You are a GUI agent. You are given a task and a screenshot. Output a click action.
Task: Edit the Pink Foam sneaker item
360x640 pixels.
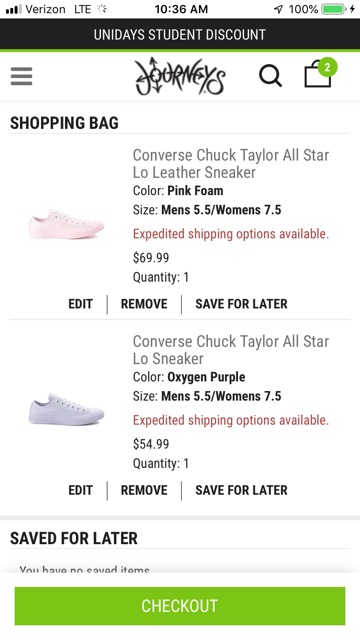(80, 304)
